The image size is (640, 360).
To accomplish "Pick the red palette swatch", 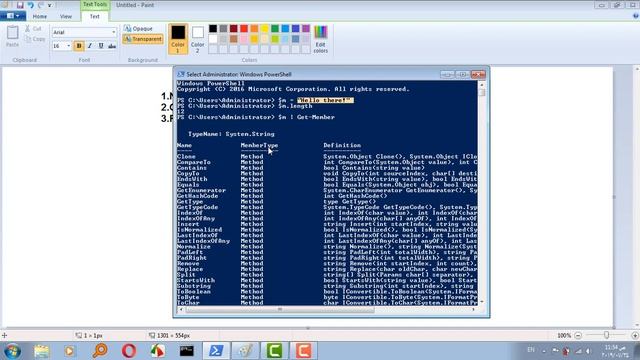I will pos(244,29).
